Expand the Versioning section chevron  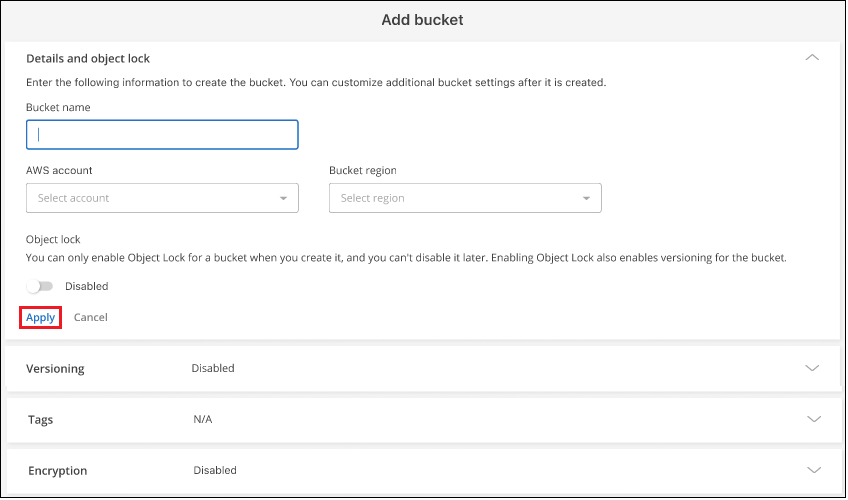(812, 368)
